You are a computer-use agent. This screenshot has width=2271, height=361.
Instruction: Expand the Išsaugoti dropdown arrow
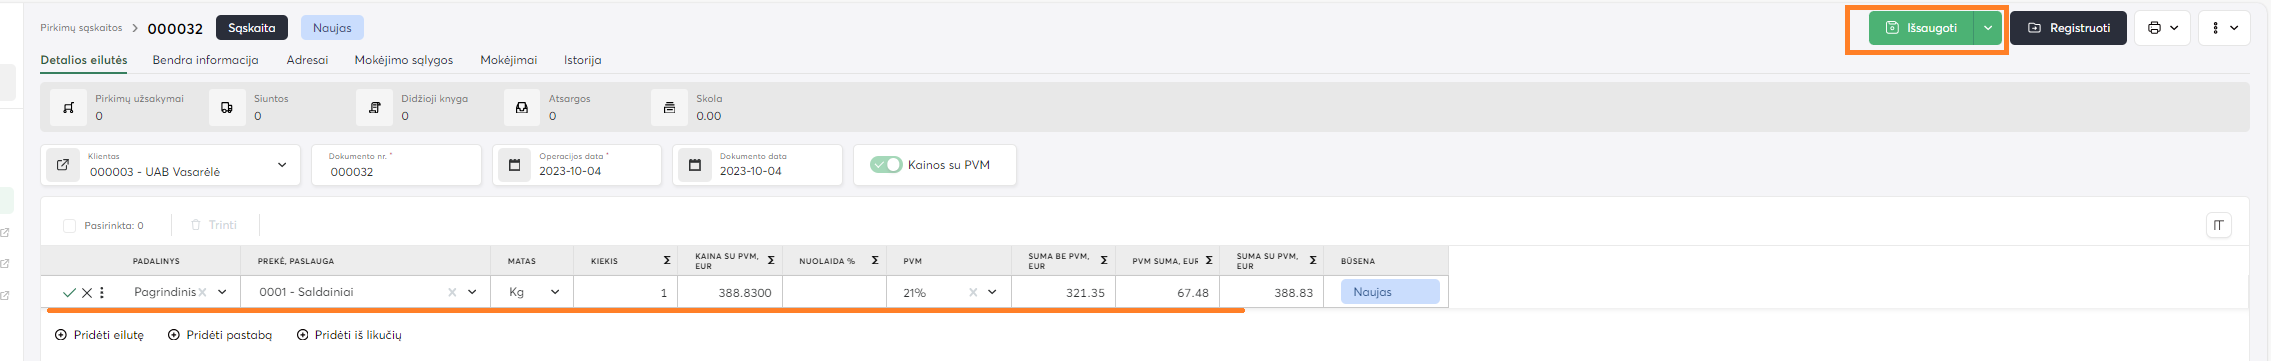[x=1988, y=28]
